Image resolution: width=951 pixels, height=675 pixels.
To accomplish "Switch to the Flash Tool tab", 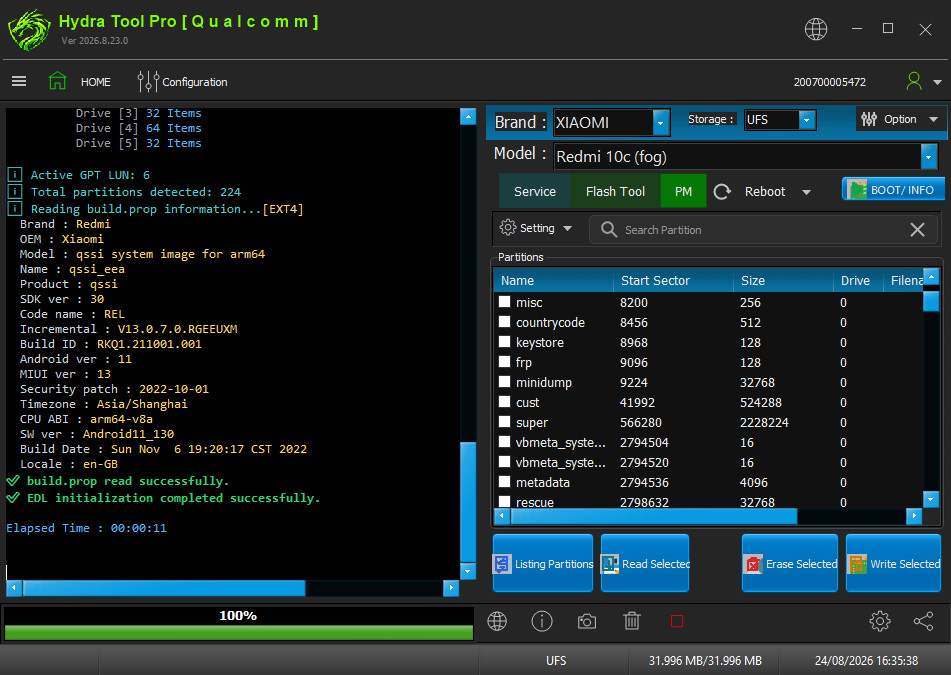I will click(x=615, y=191).
